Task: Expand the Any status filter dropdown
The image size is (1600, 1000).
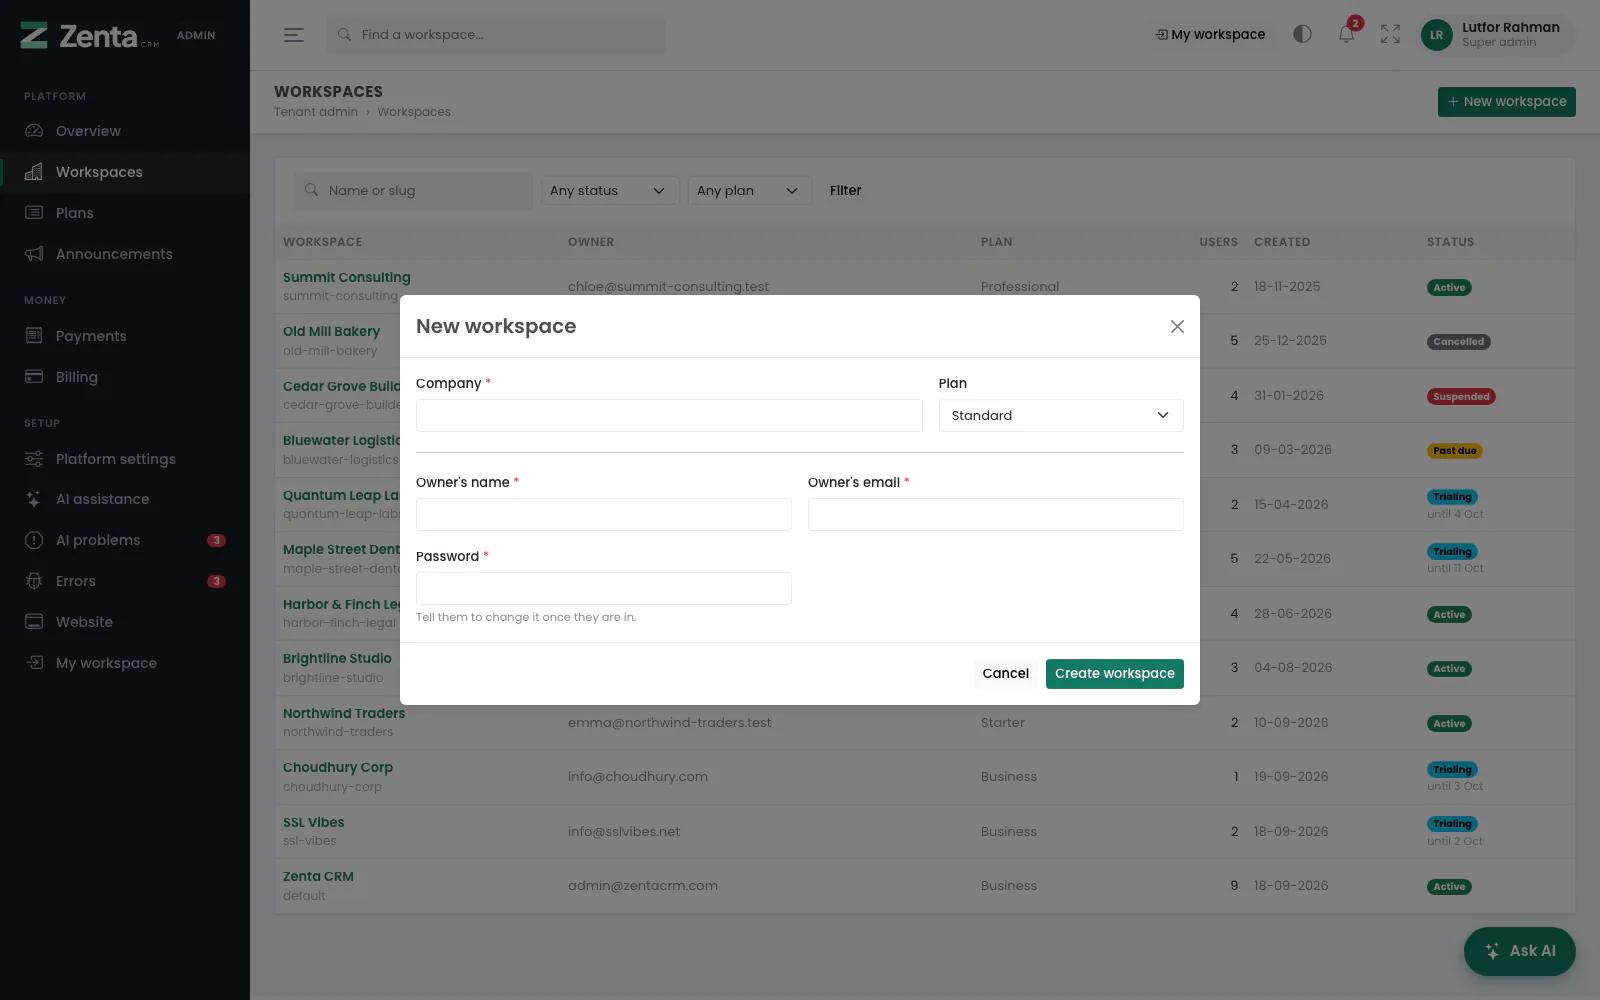Action: tap(610, 191)
